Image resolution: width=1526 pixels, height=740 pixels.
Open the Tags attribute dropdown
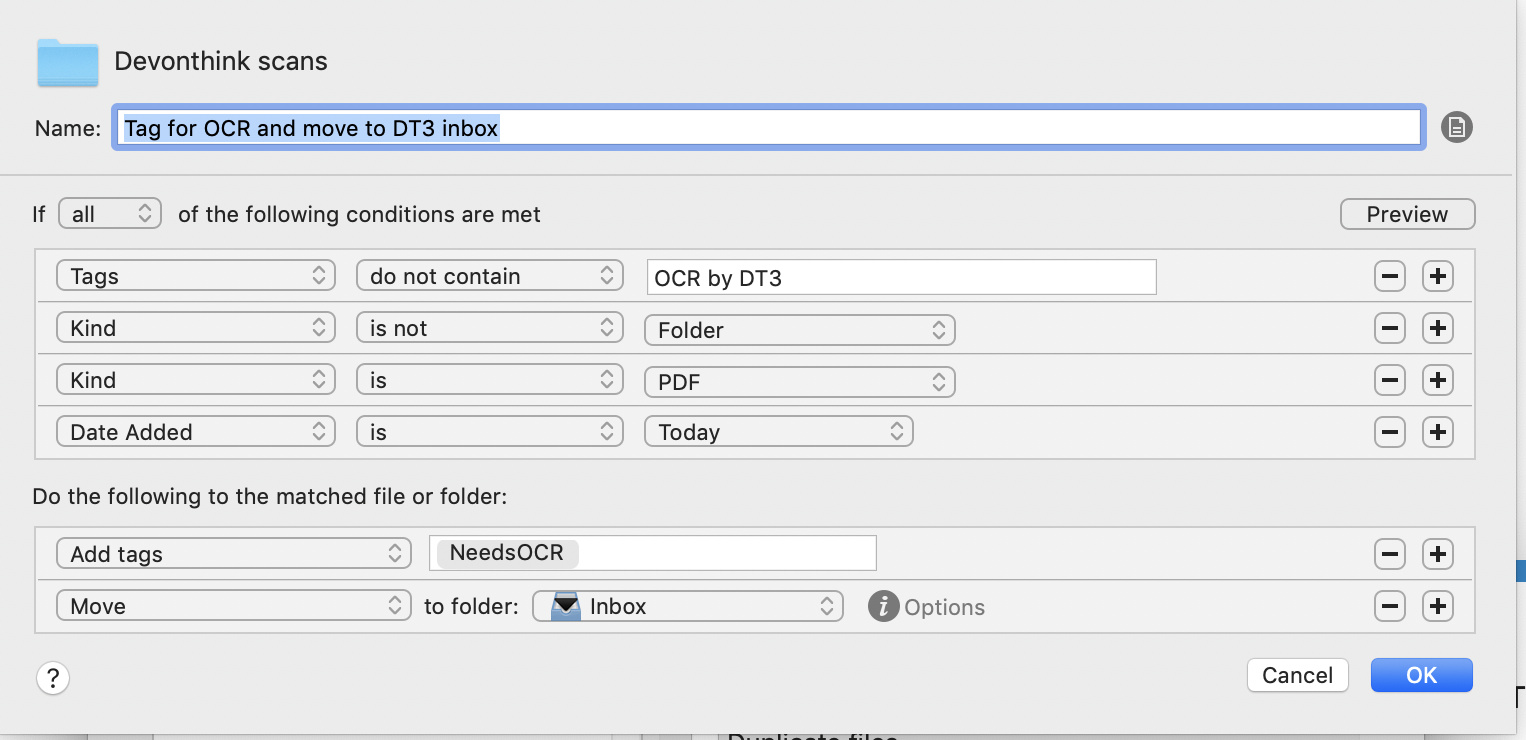[195, 275]
